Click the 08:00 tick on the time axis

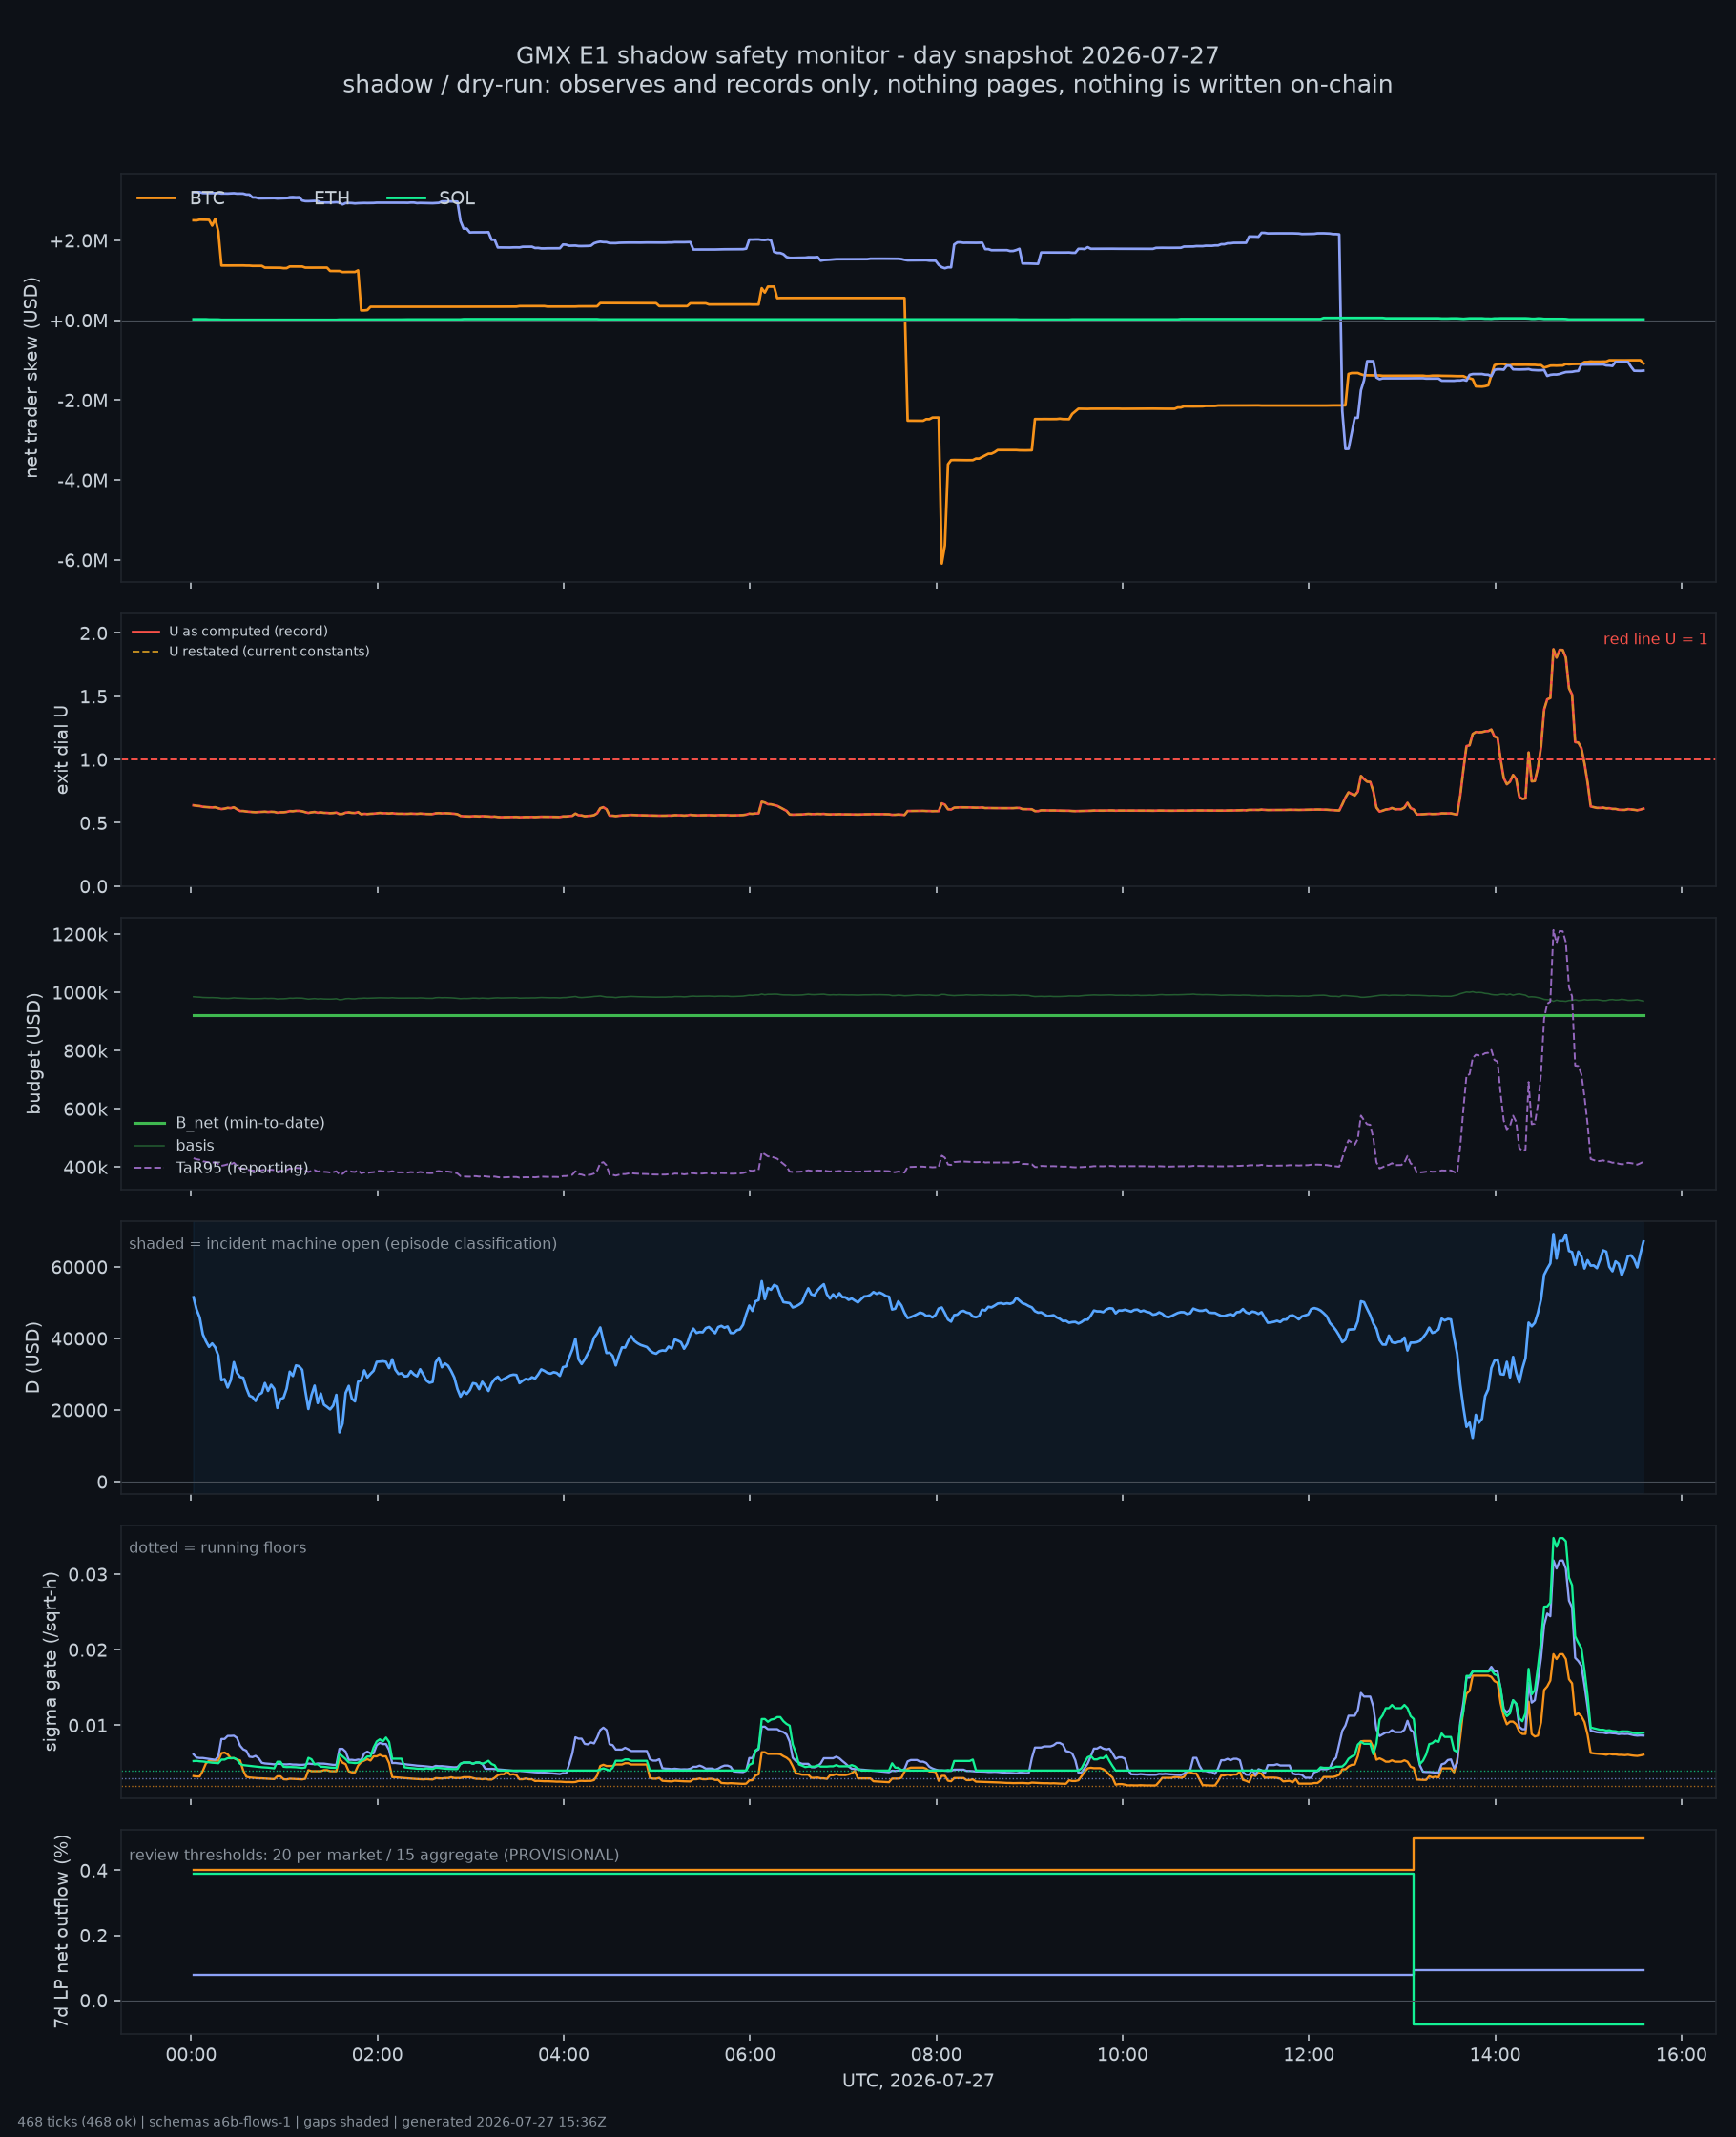[936, 2055]
